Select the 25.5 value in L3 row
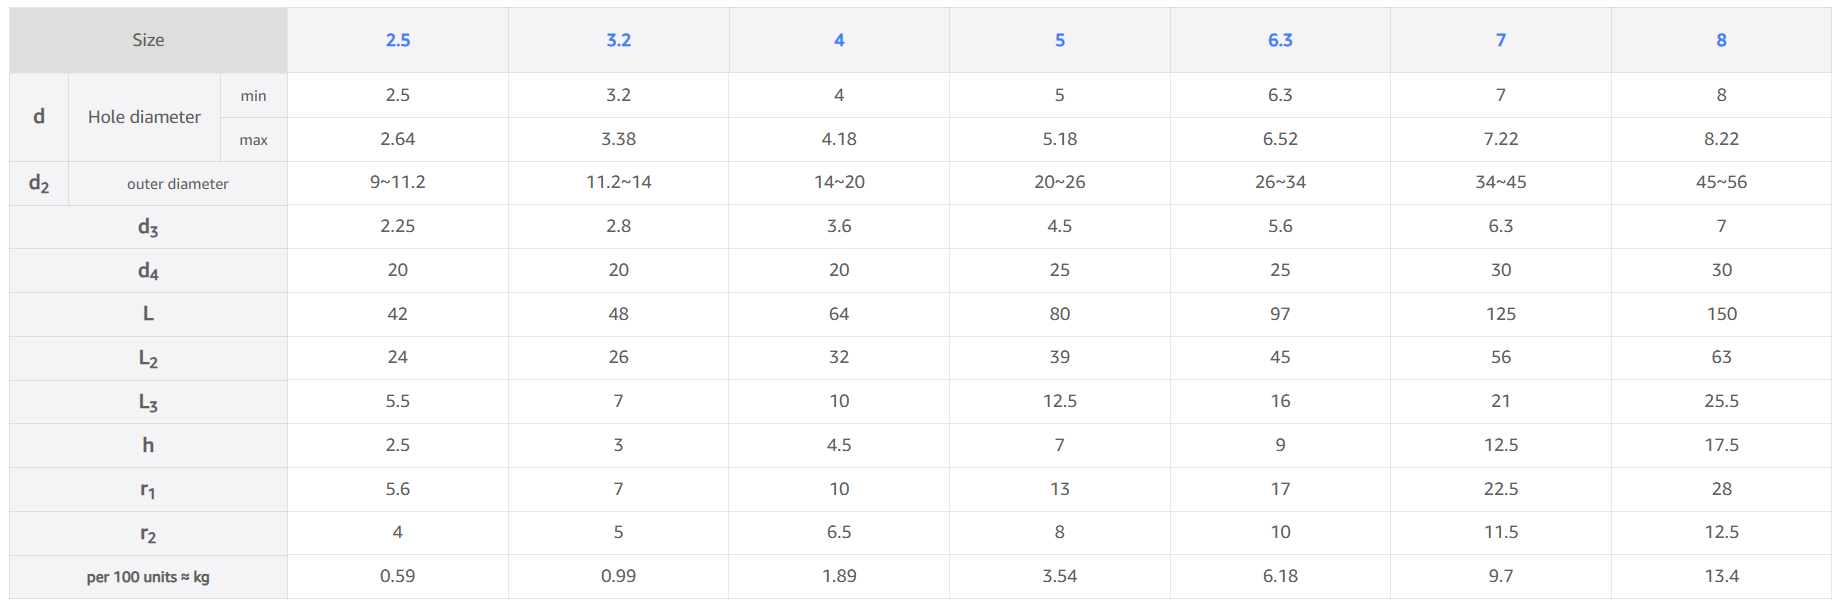Screen dimensions: 1837x607 [1721, 401]
